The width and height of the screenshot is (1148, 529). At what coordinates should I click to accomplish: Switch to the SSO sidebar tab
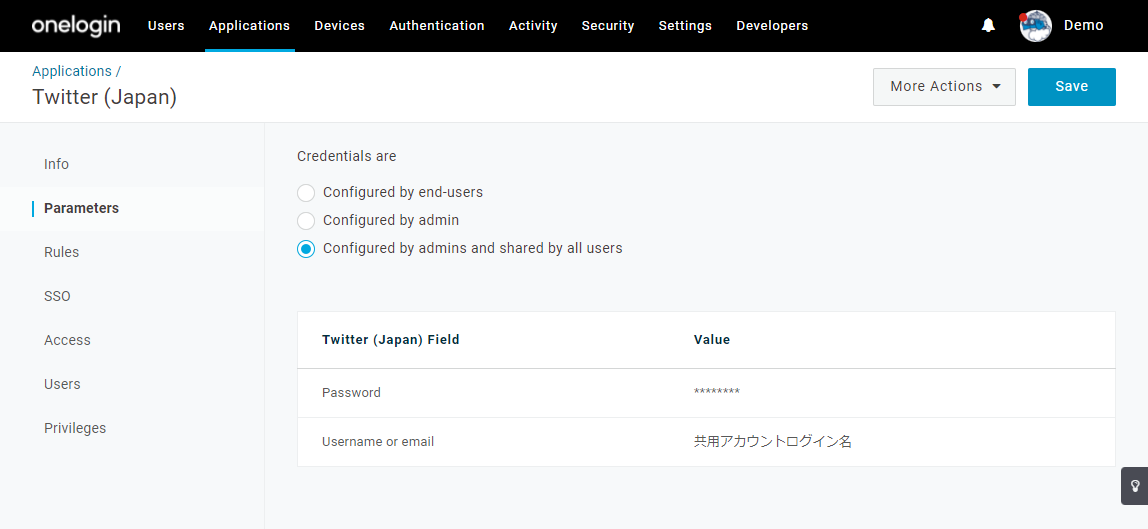point(57,296)
